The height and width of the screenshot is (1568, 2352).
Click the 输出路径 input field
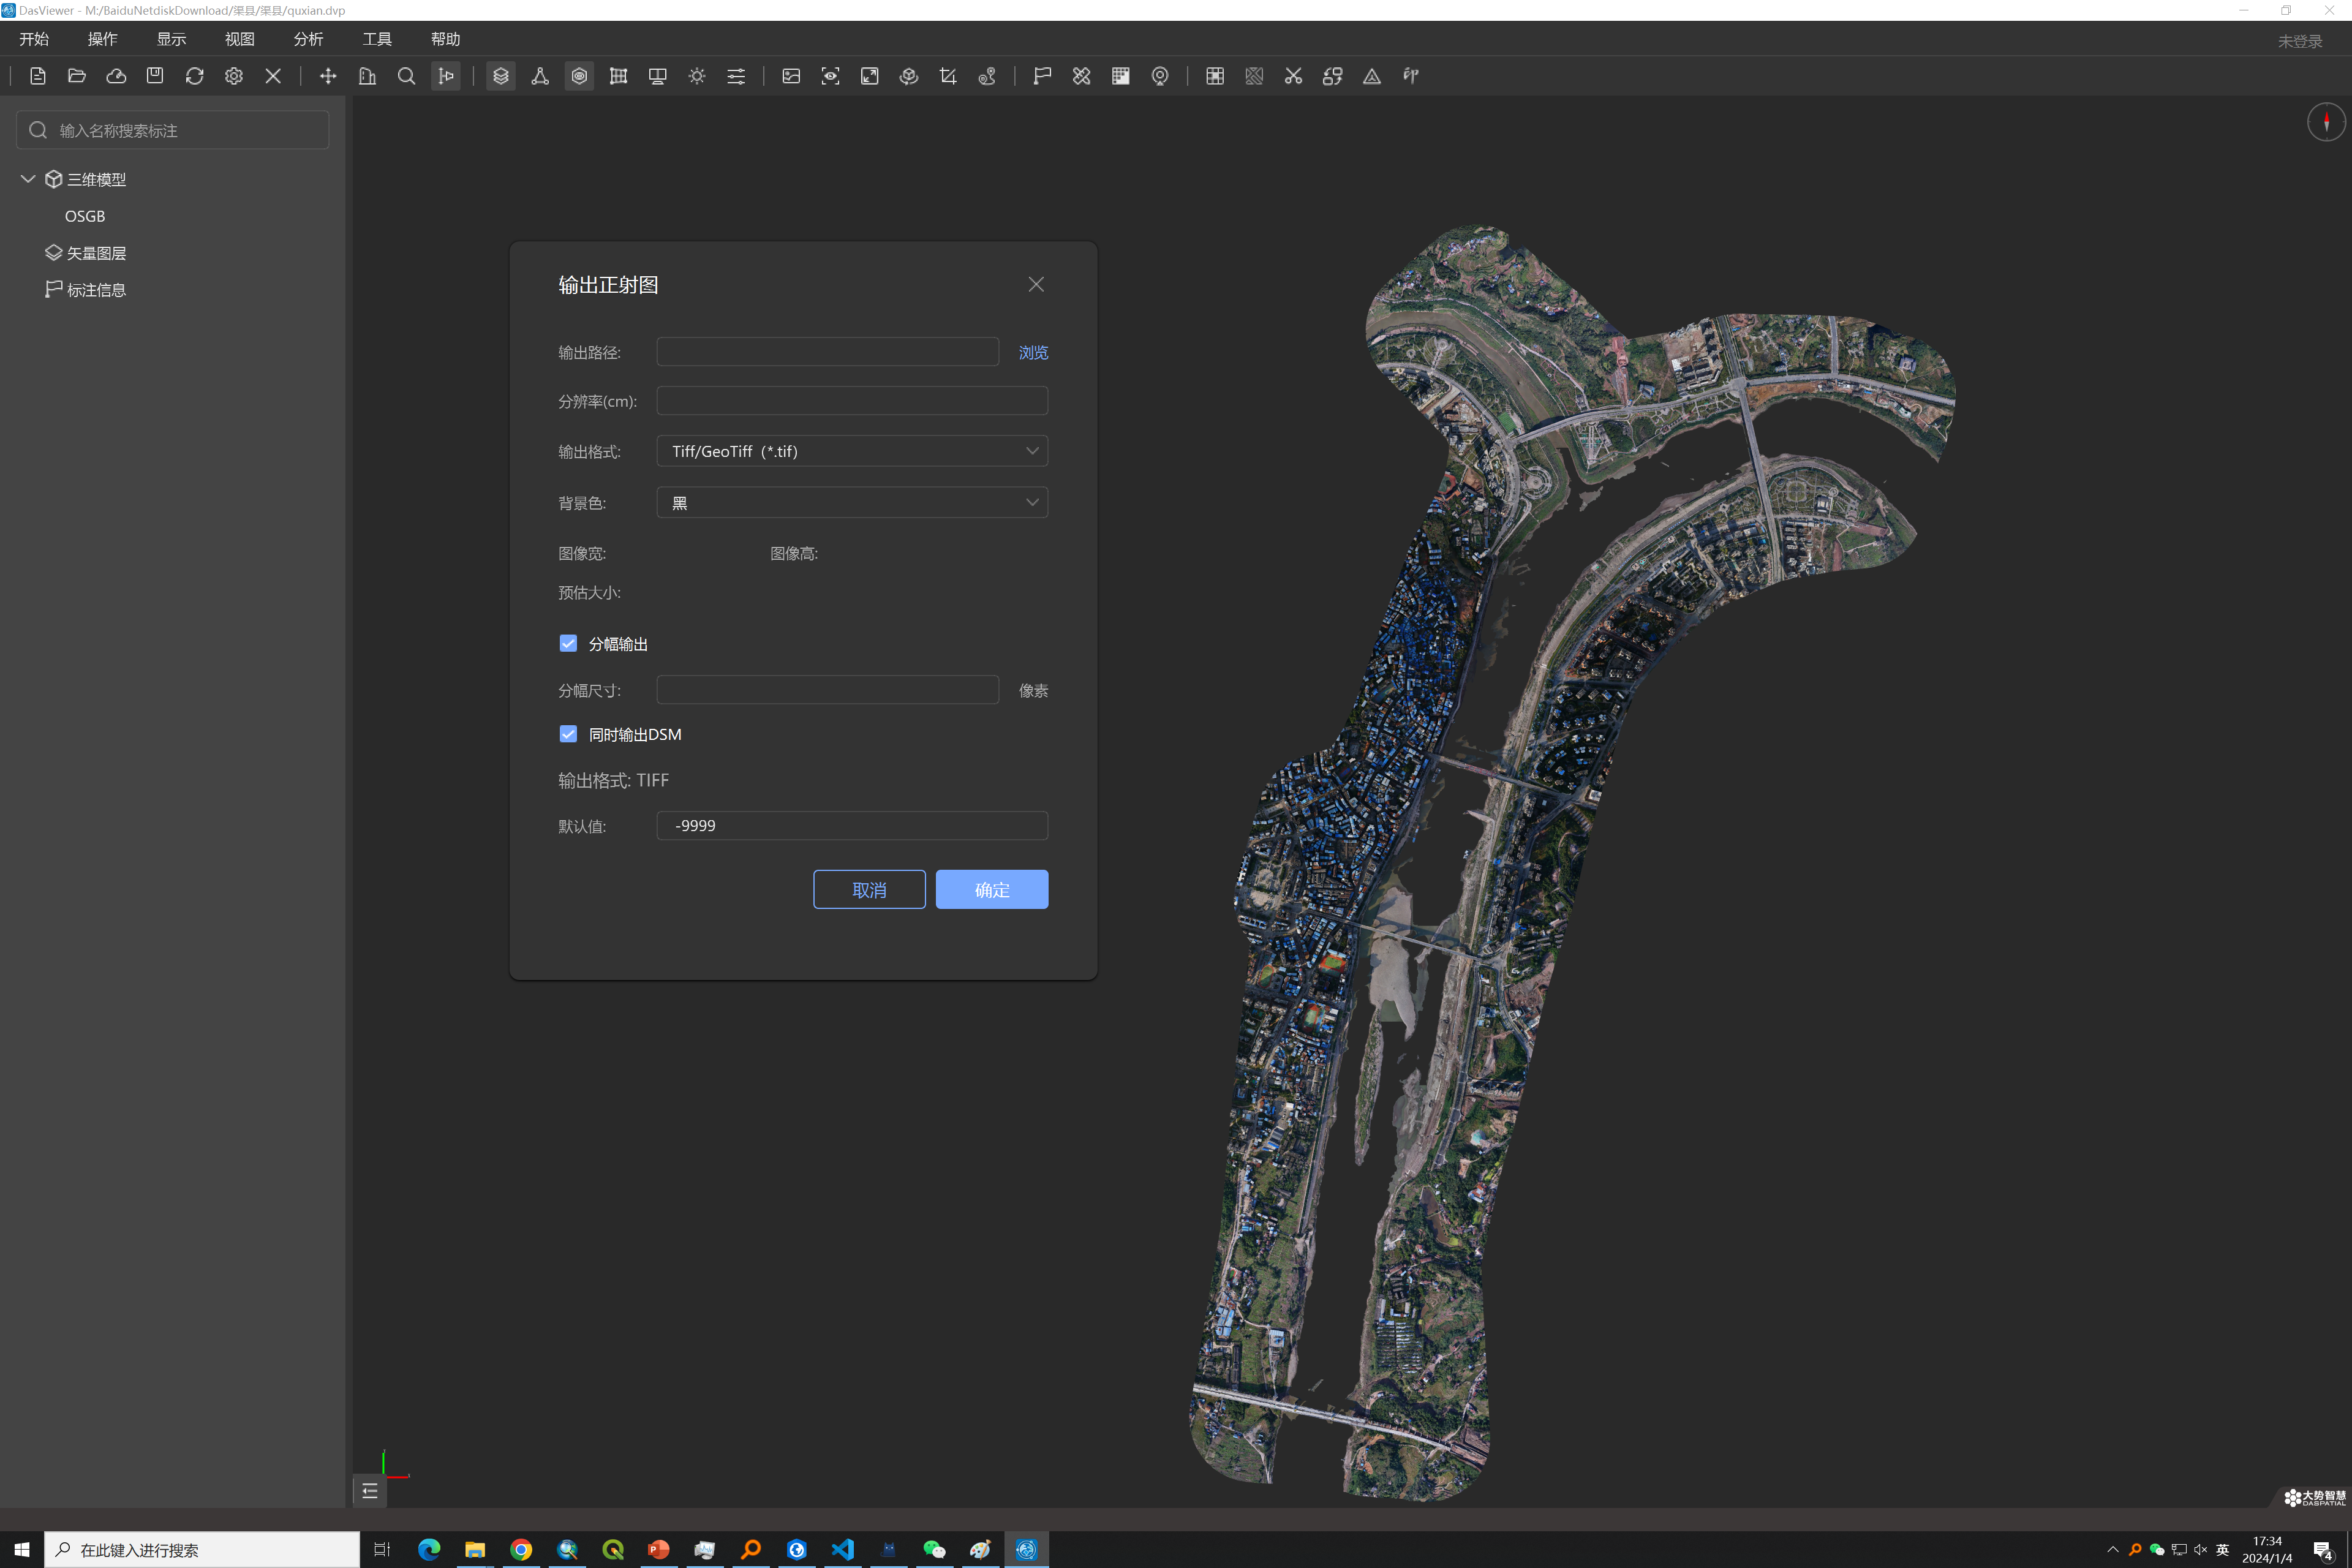tap(828, 351)
